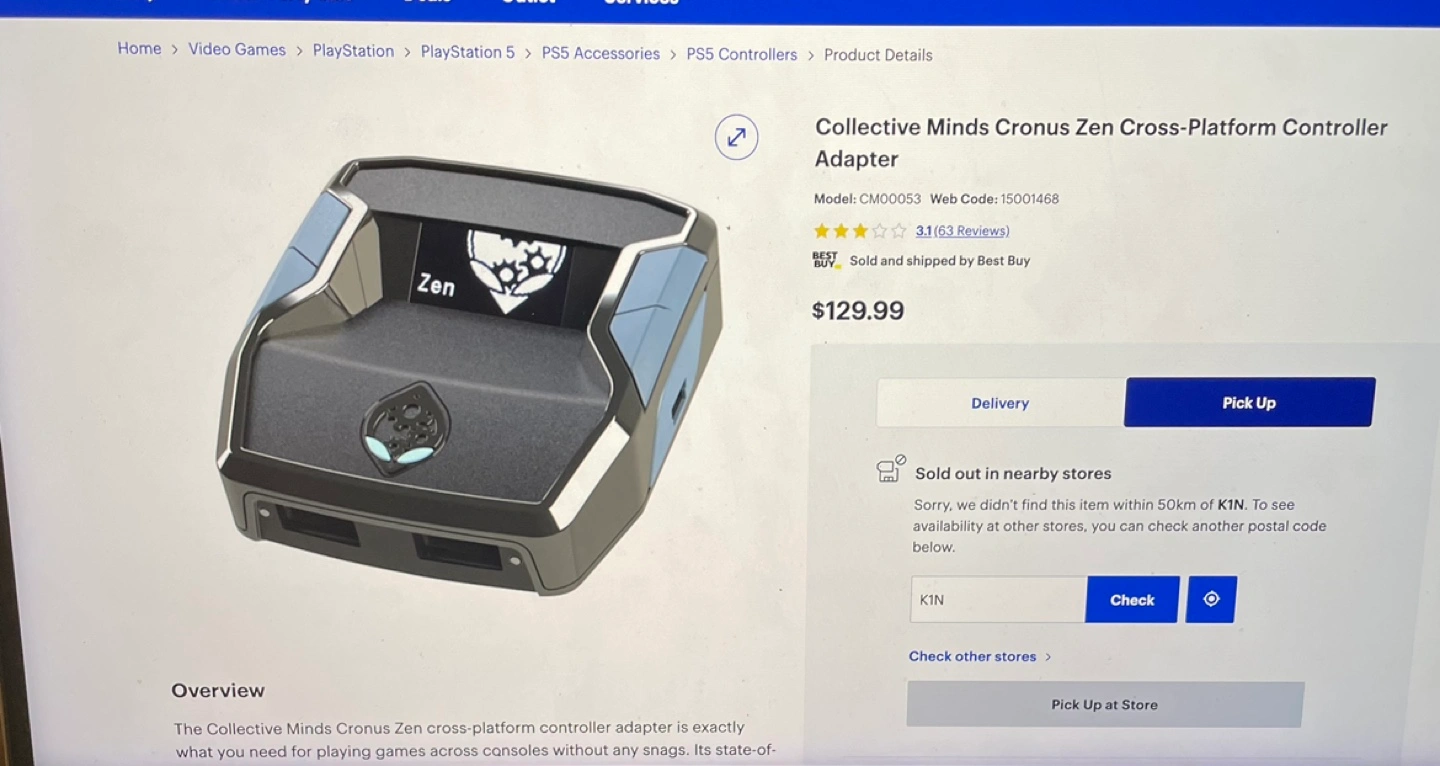
Task: Click the Check postal code button
Action: click(x=1132, y=600)
